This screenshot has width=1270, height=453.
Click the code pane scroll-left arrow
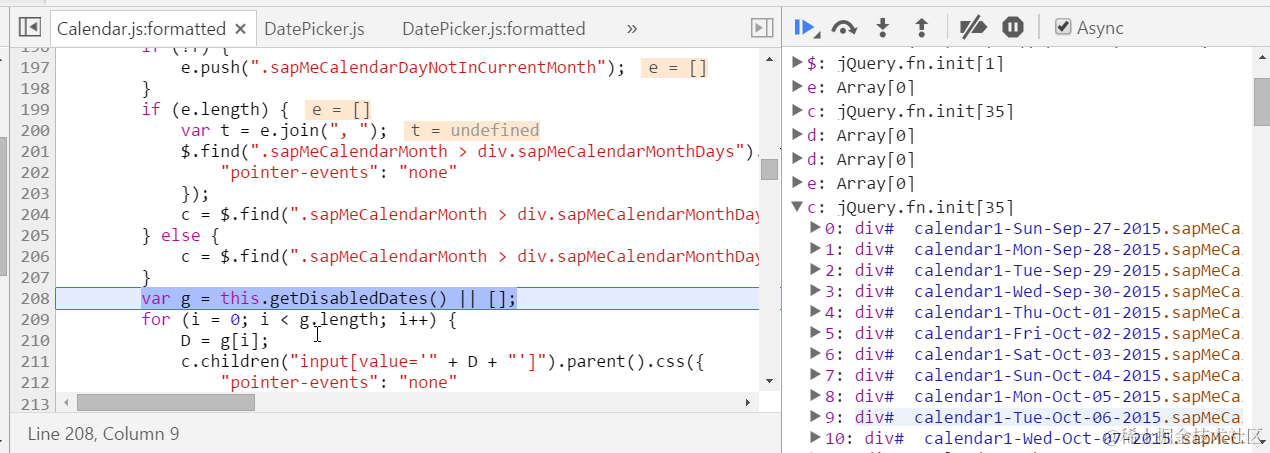coord(67,402)
